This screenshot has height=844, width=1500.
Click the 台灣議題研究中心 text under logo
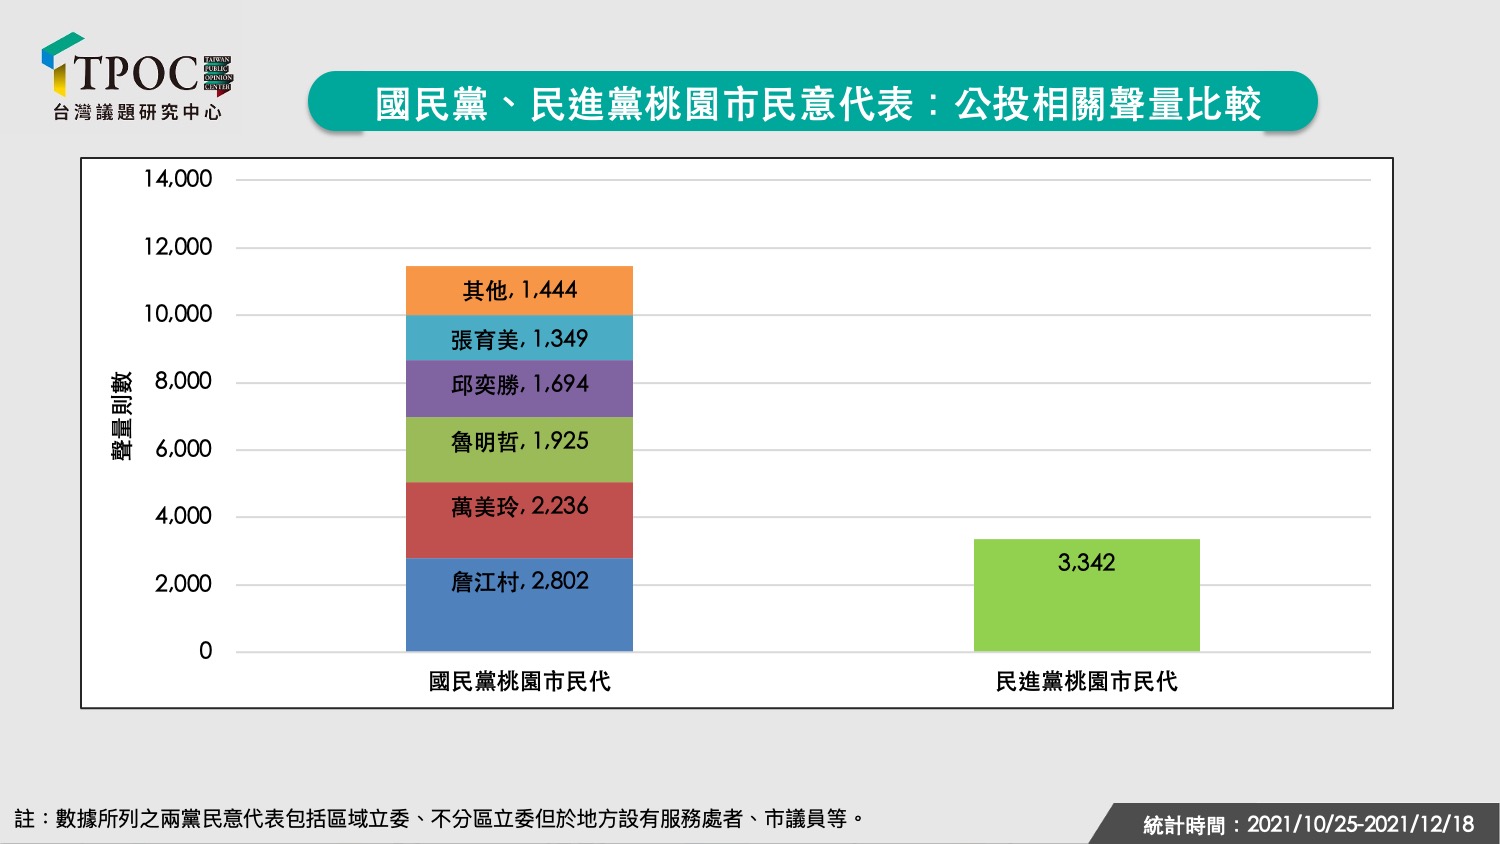tap(137, 112)
